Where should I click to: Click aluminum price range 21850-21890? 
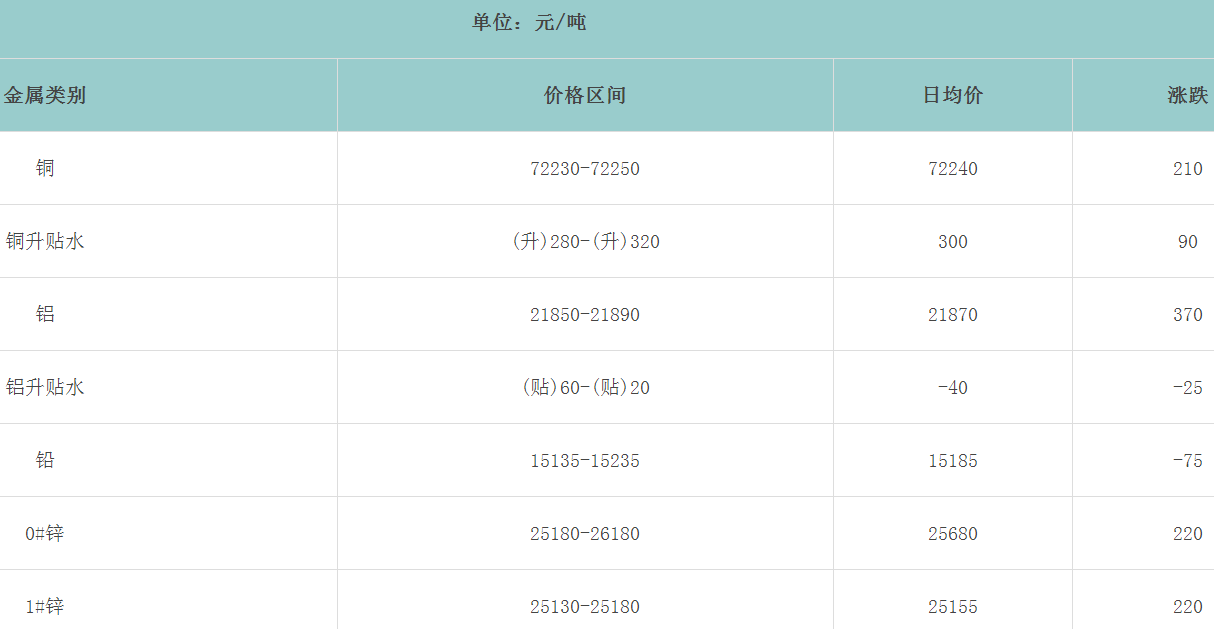(585, 315)
